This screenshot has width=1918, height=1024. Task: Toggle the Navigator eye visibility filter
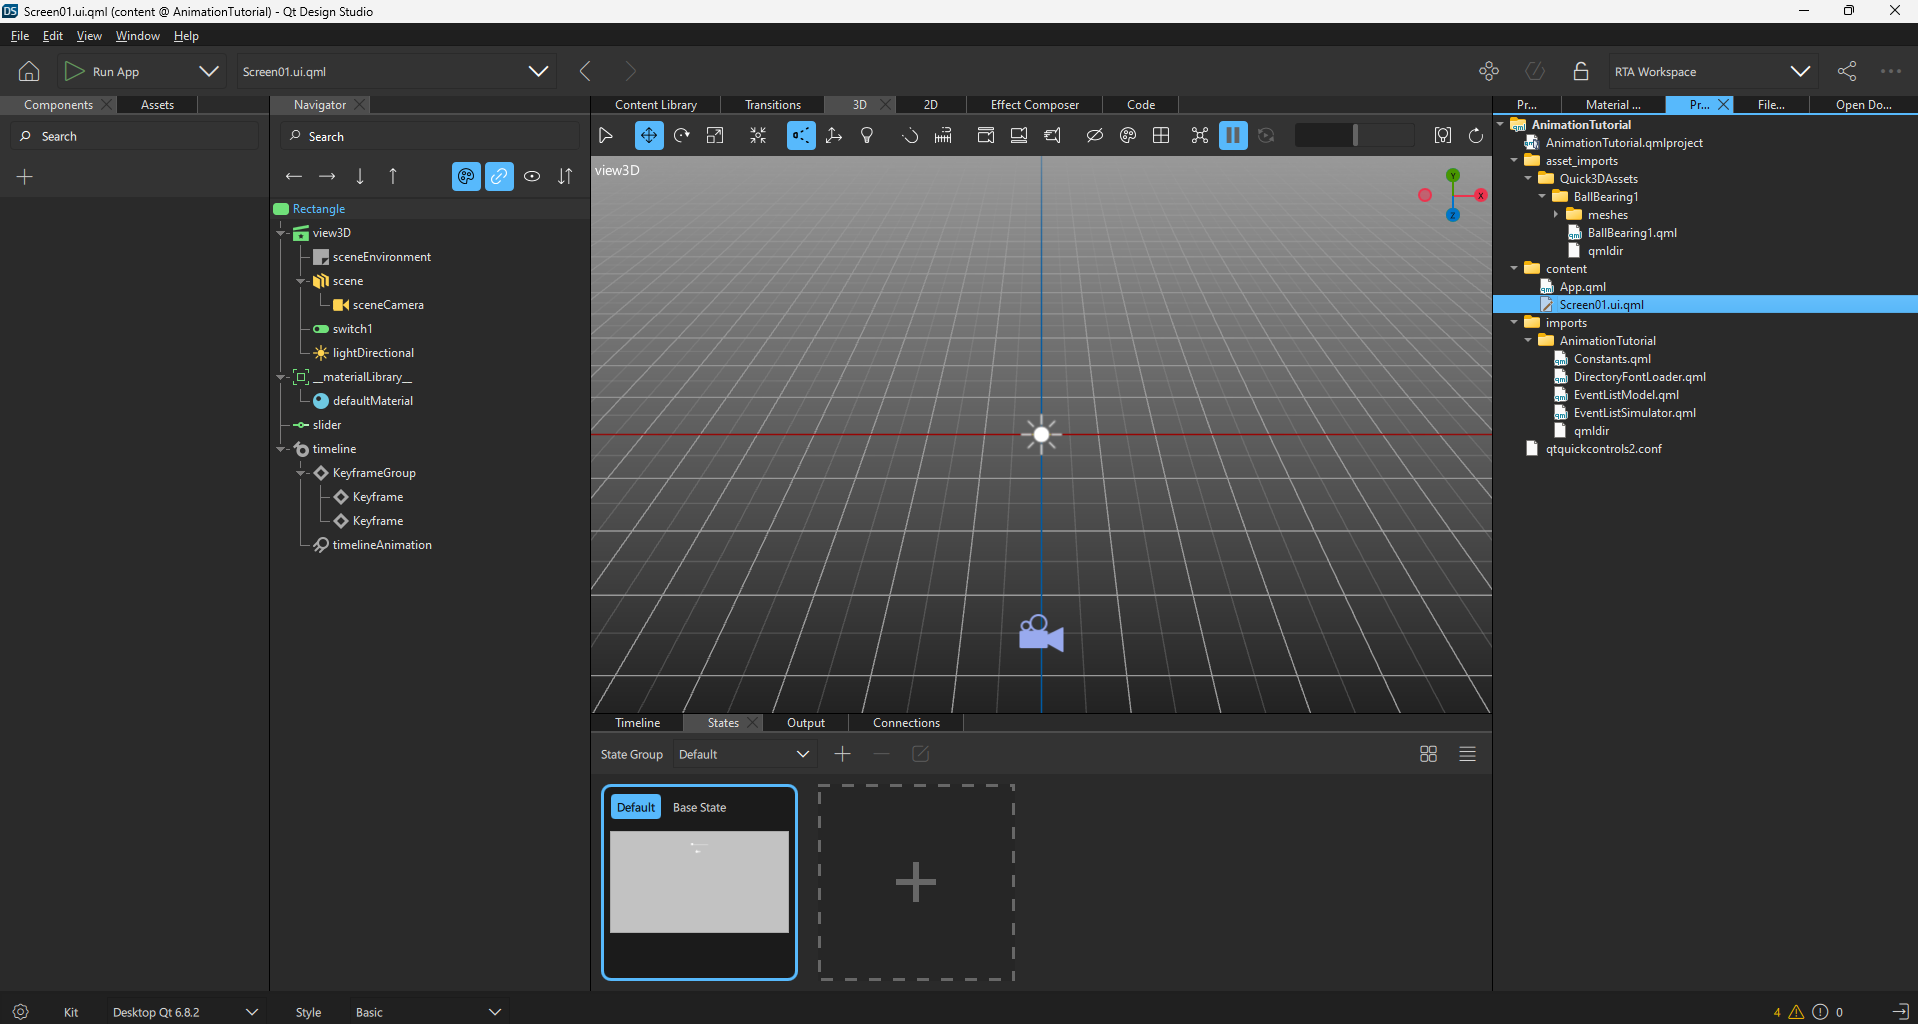point(532,177)
